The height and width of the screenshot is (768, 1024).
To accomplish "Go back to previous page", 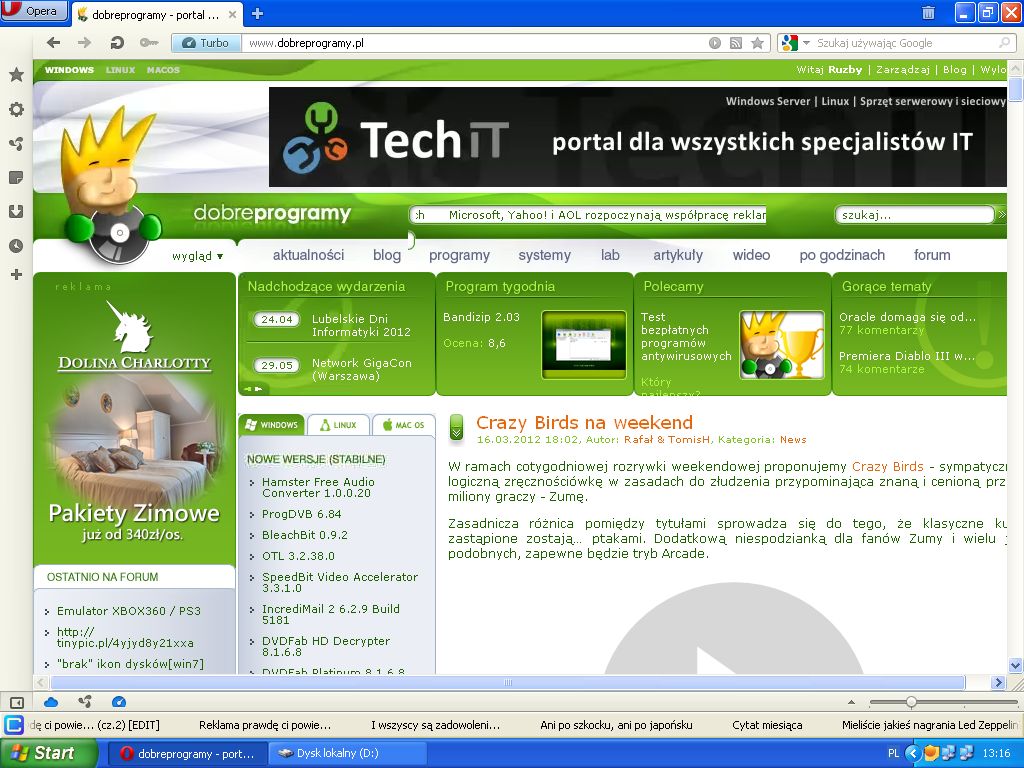I will pyautogui.click(x=54, y=43).
